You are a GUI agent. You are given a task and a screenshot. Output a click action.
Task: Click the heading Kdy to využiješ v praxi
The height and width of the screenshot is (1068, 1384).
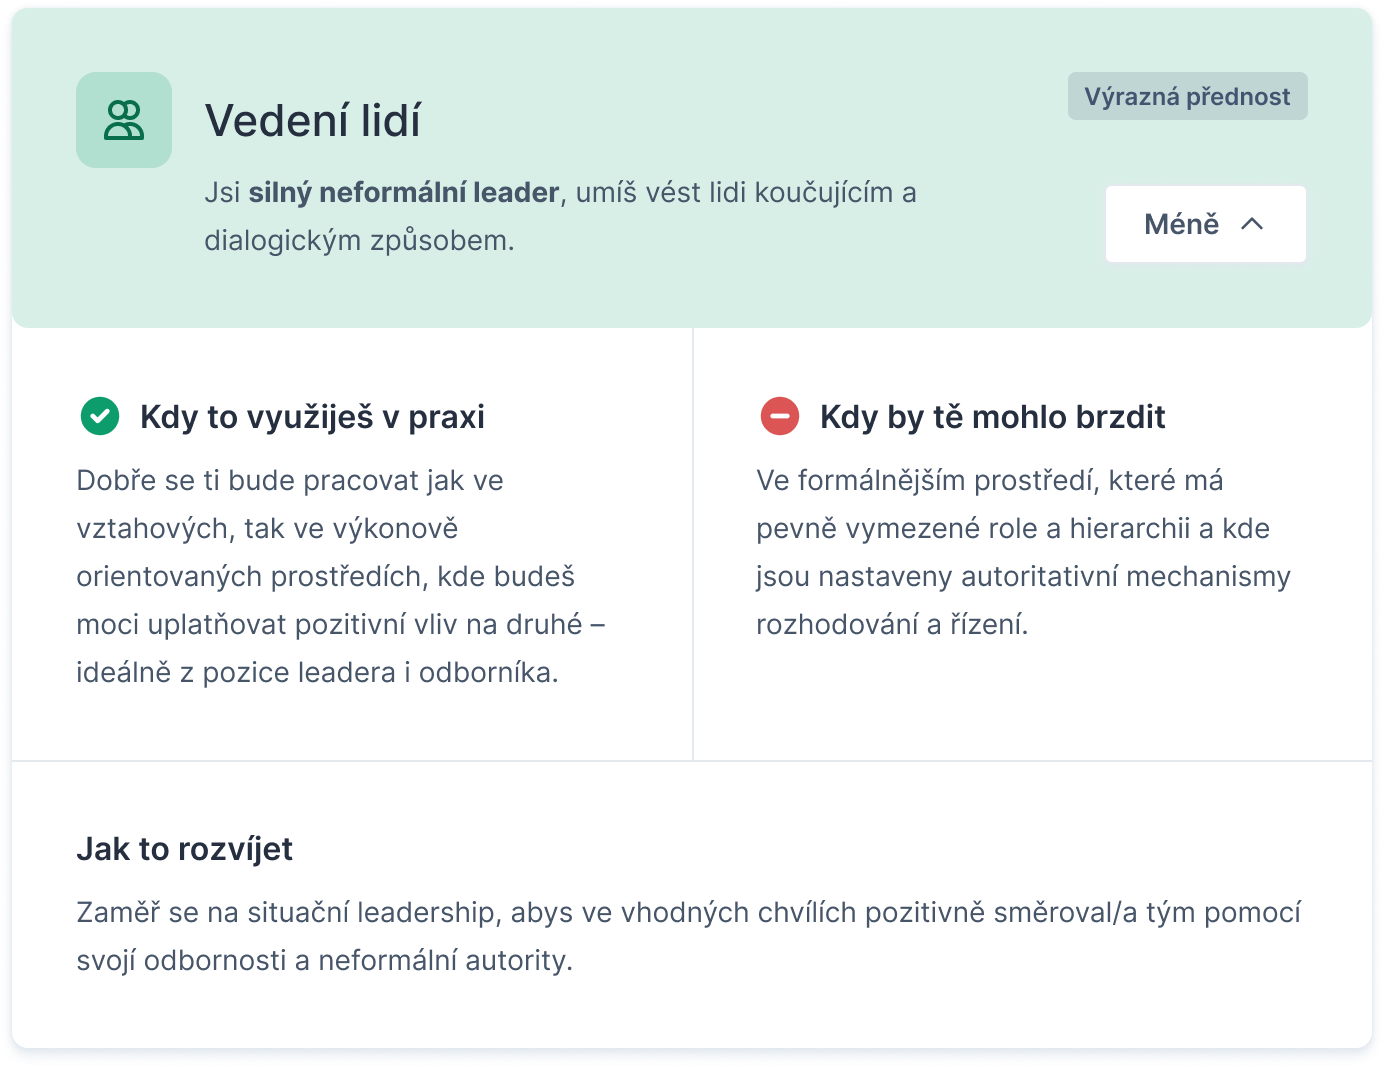(x=312, y=417)
